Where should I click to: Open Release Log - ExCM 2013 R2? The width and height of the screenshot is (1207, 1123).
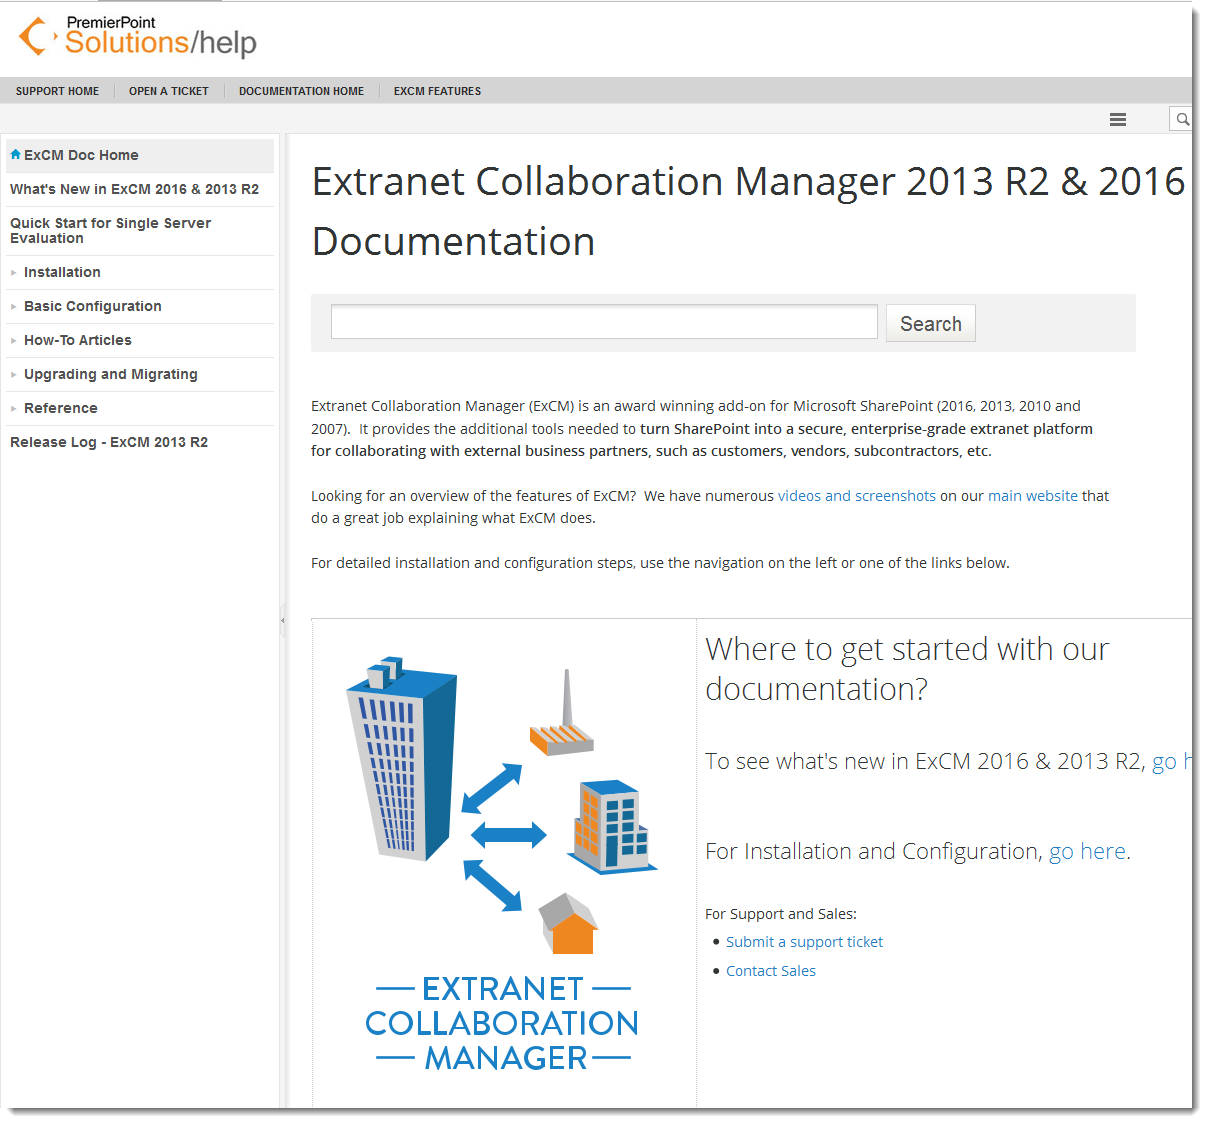(109, 442)
